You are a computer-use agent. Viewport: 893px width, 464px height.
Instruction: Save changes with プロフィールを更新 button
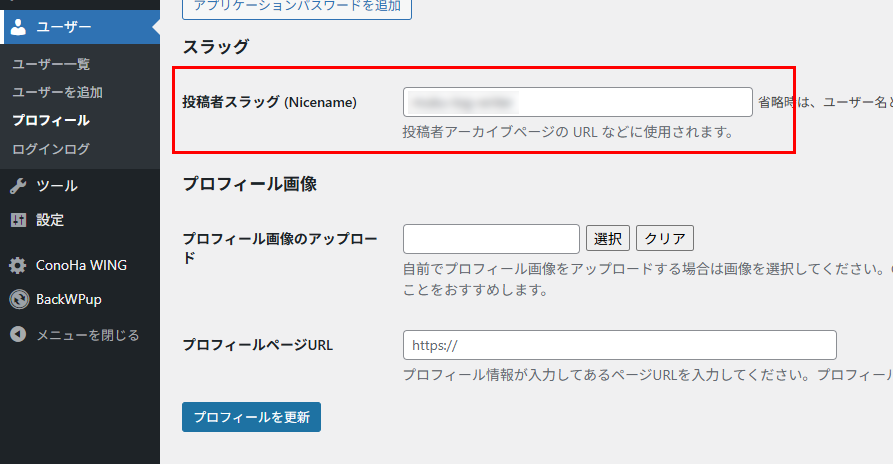tap(251, 417)
